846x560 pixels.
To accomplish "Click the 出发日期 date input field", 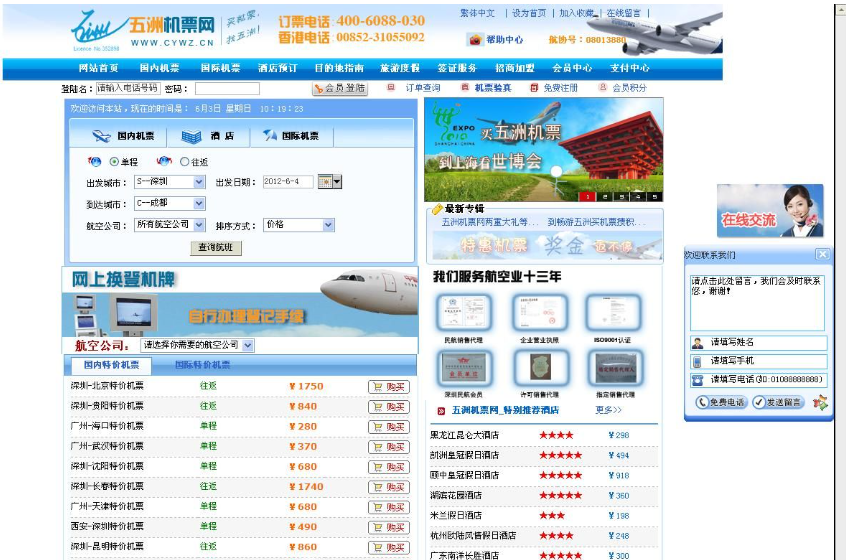I will pos(288,182).
